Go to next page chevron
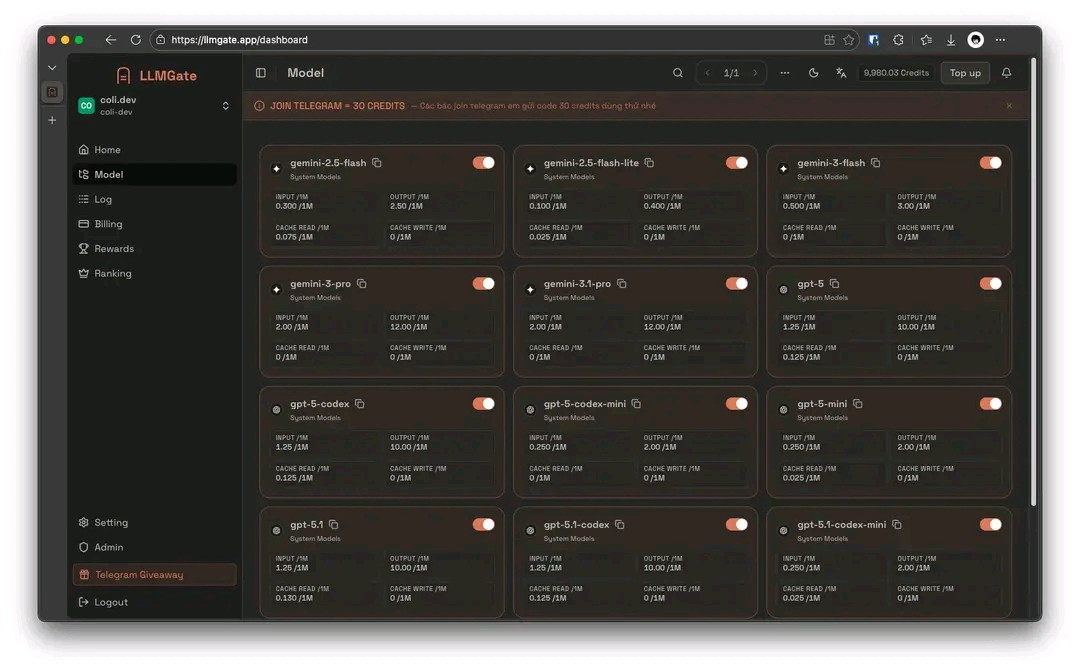This screenshot has width=1080, height=672. pyautogui.click(x=755, y=73)
